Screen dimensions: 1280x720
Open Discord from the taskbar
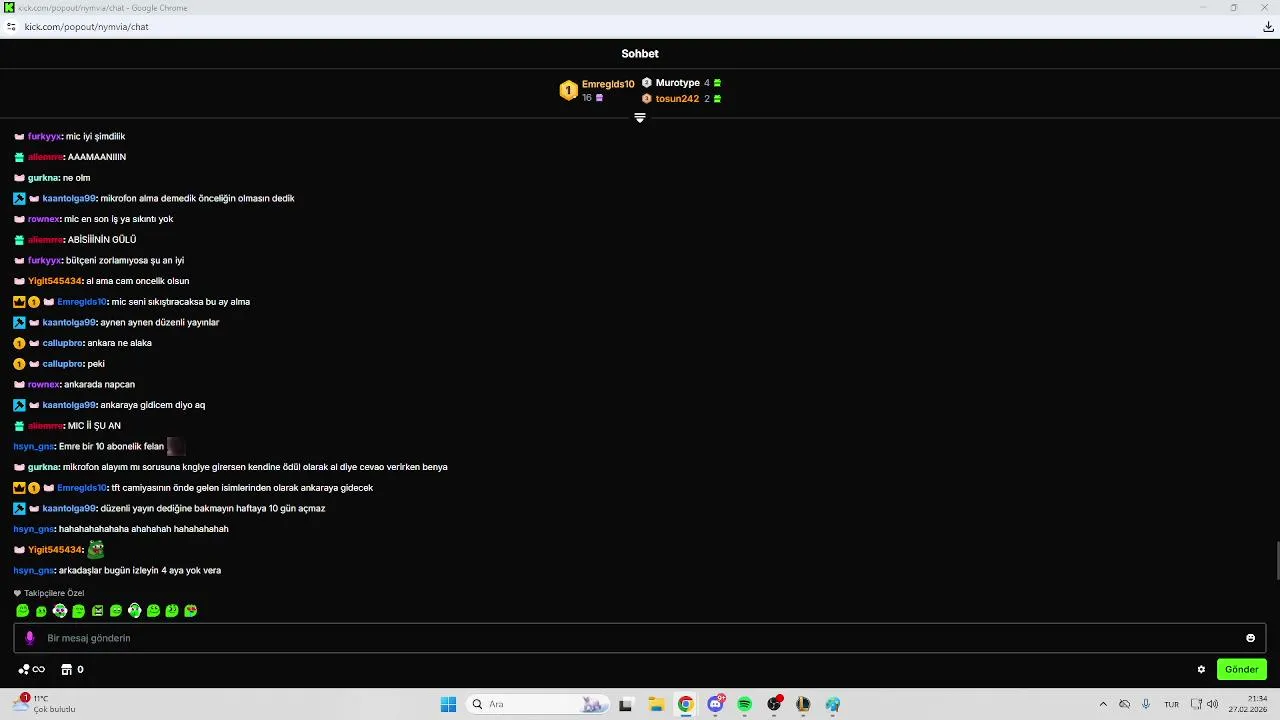(x=716, y=704)
